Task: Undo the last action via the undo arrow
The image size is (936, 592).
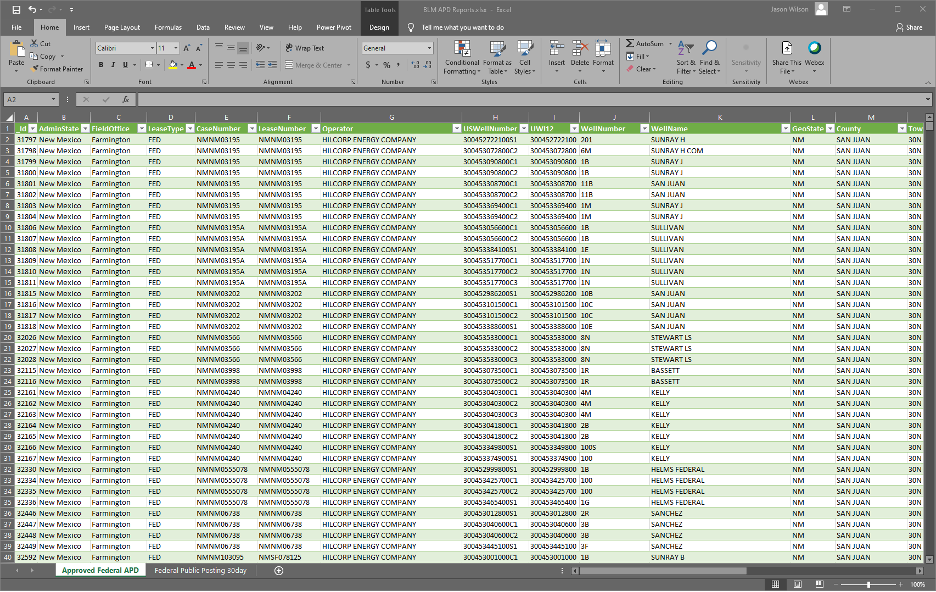Action: click(x=32, y=10)
